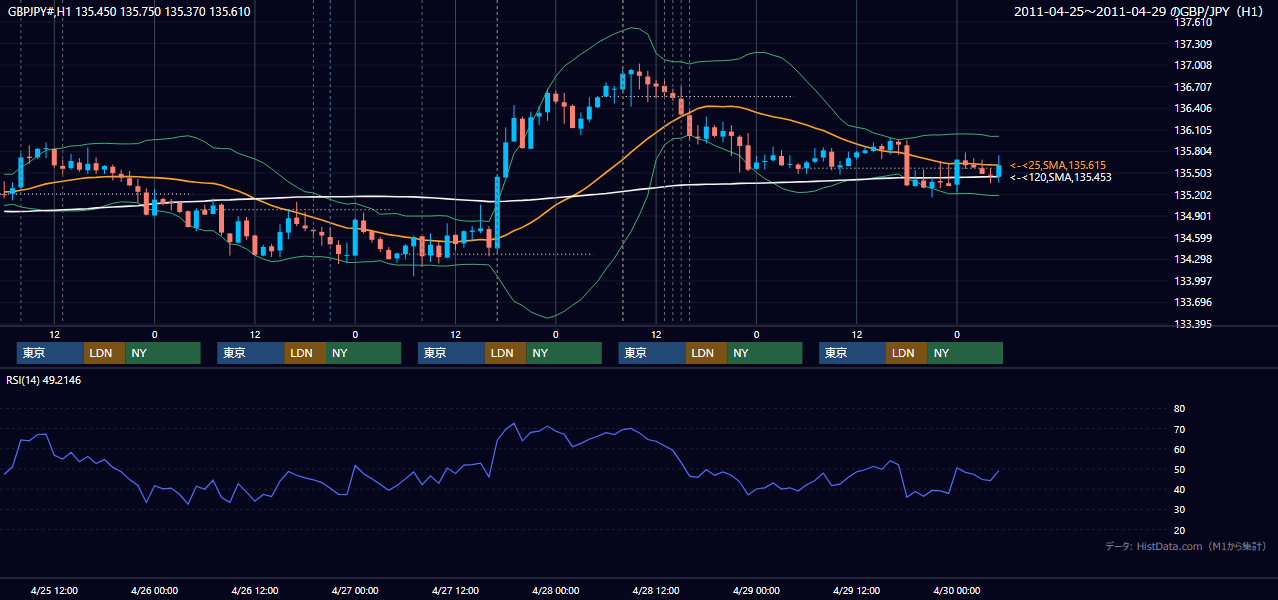Viewport: 1278px width, 600px height.
Task: Select the orange <-<25,SMA,135.615 label
Action: (x=1058, y=165)
